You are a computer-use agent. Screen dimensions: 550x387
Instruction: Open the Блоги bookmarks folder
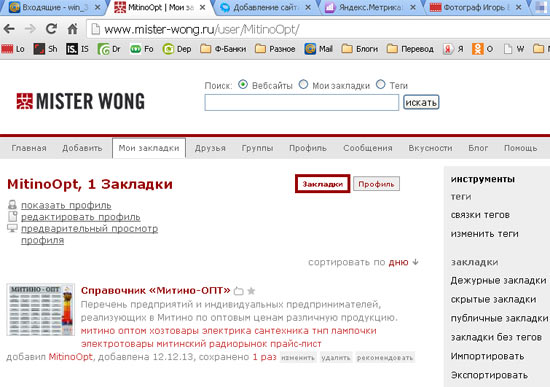tap(360, 49)
